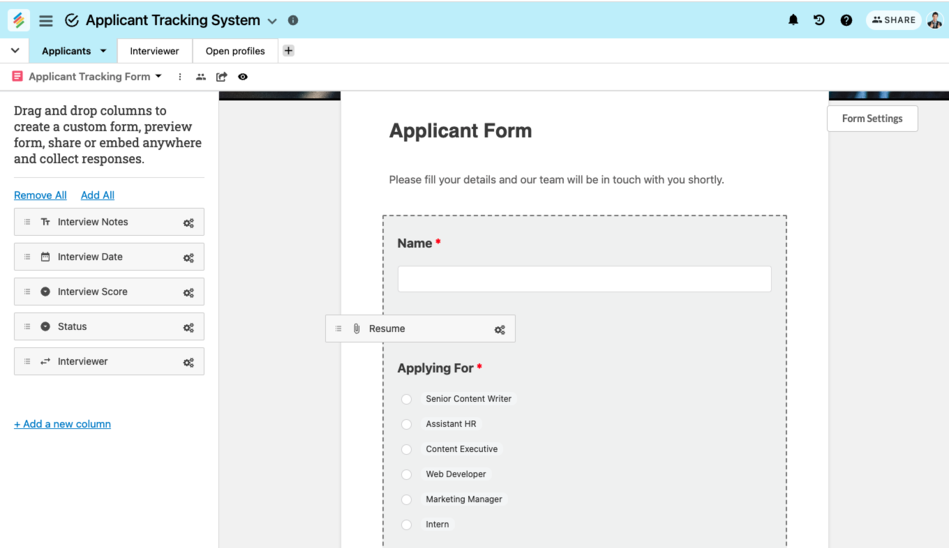Open settings gear for Interview Notes column
949x548 pixels.
tap(188, 223)
